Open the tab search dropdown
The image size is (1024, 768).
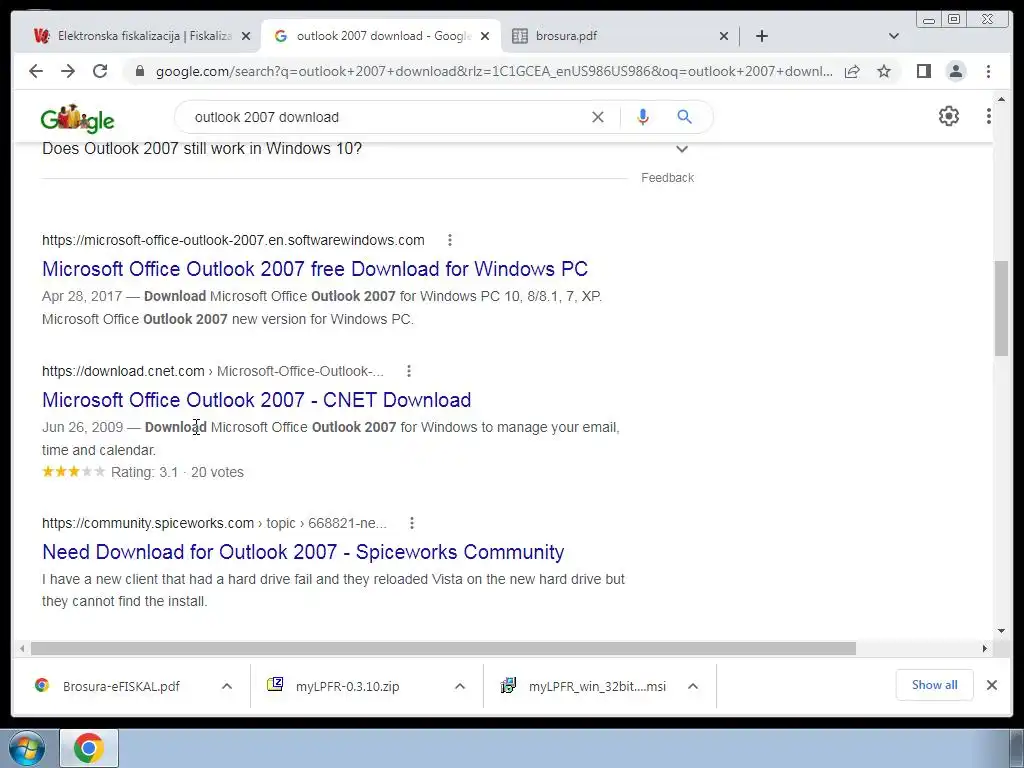click(894, 36)
